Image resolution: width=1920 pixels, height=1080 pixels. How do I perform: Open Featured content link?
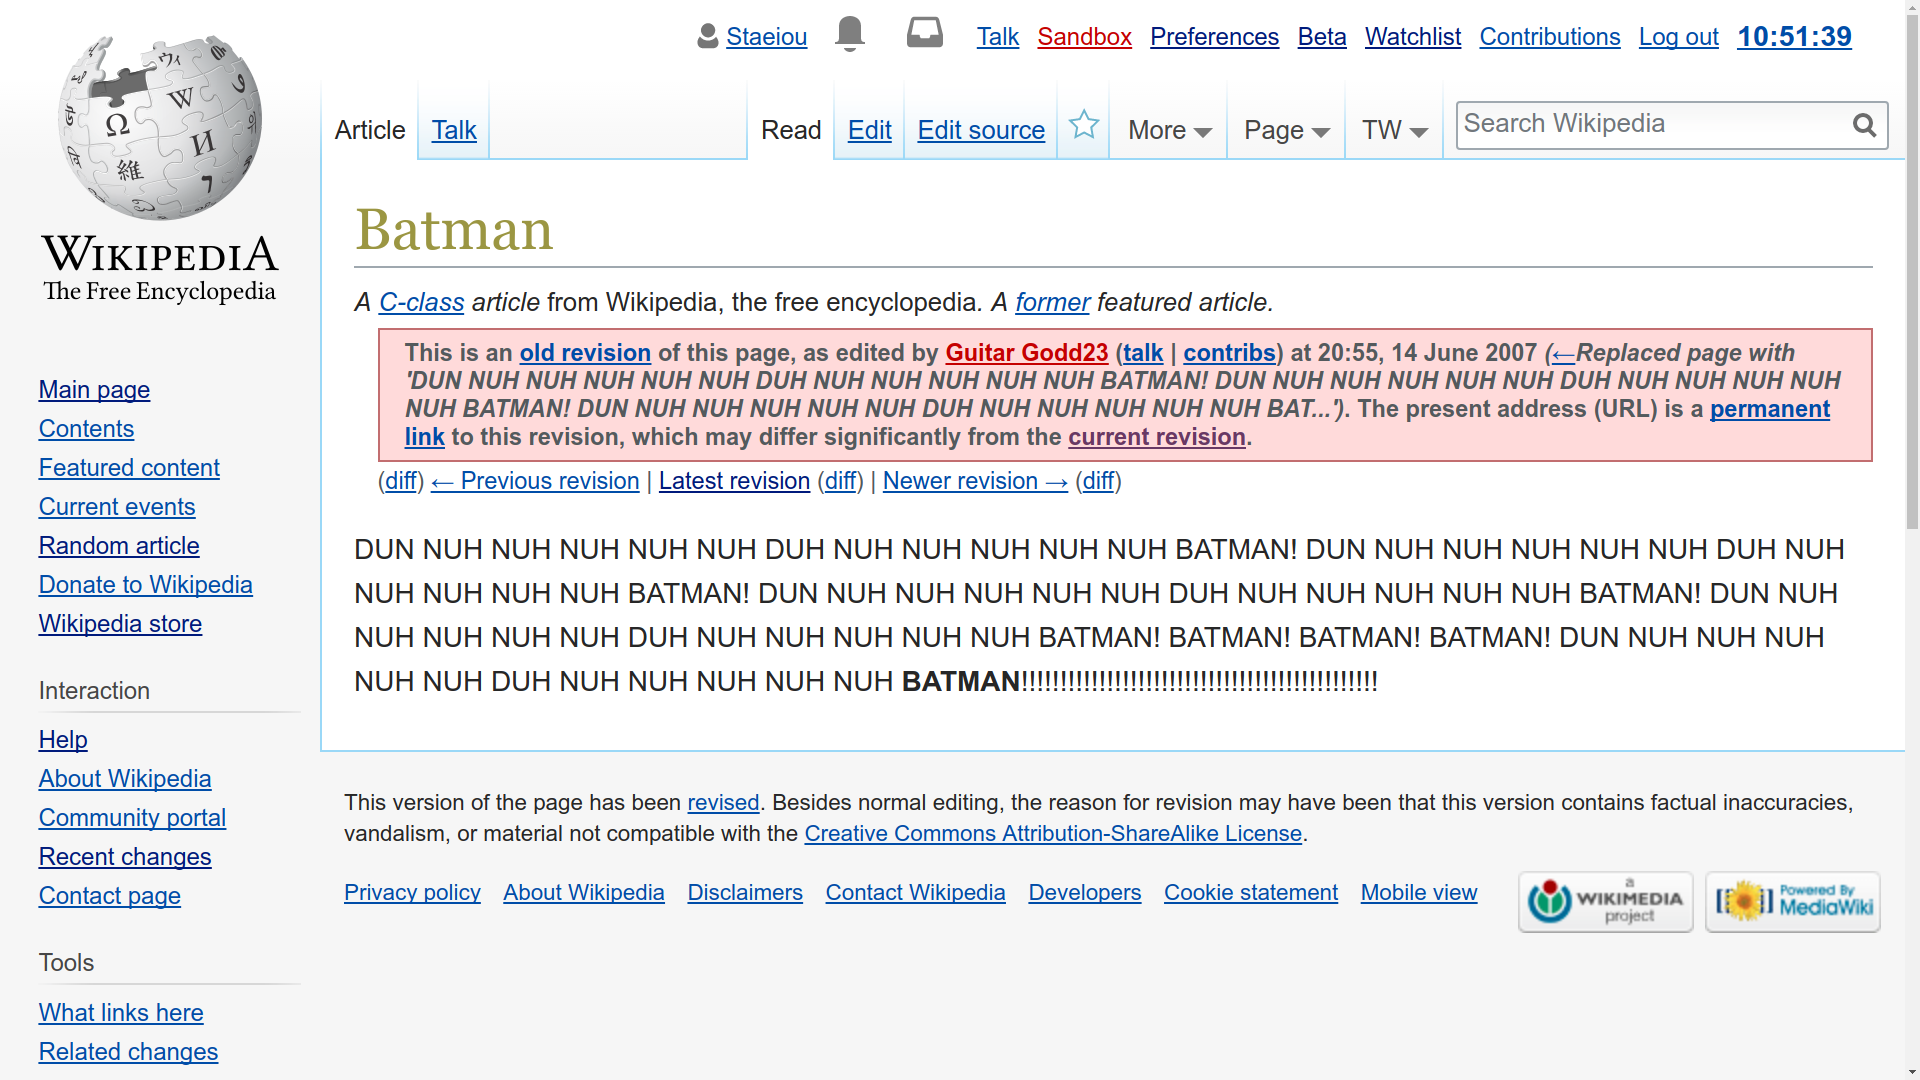129,468
